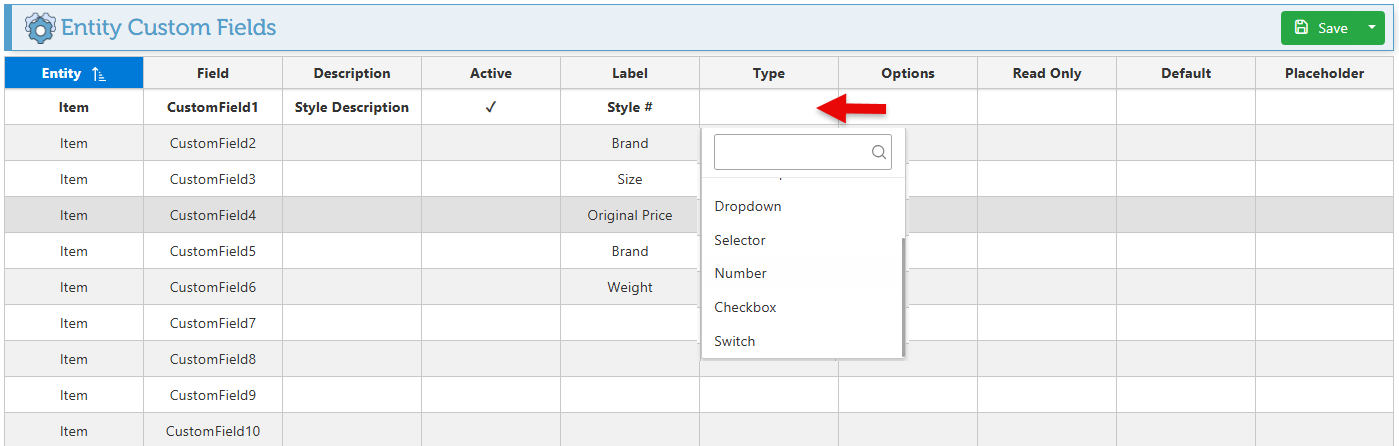Click the Style Description cell
Image resolution: width=1399 pixels, height=446 pixels.
(x=351, y=107)
